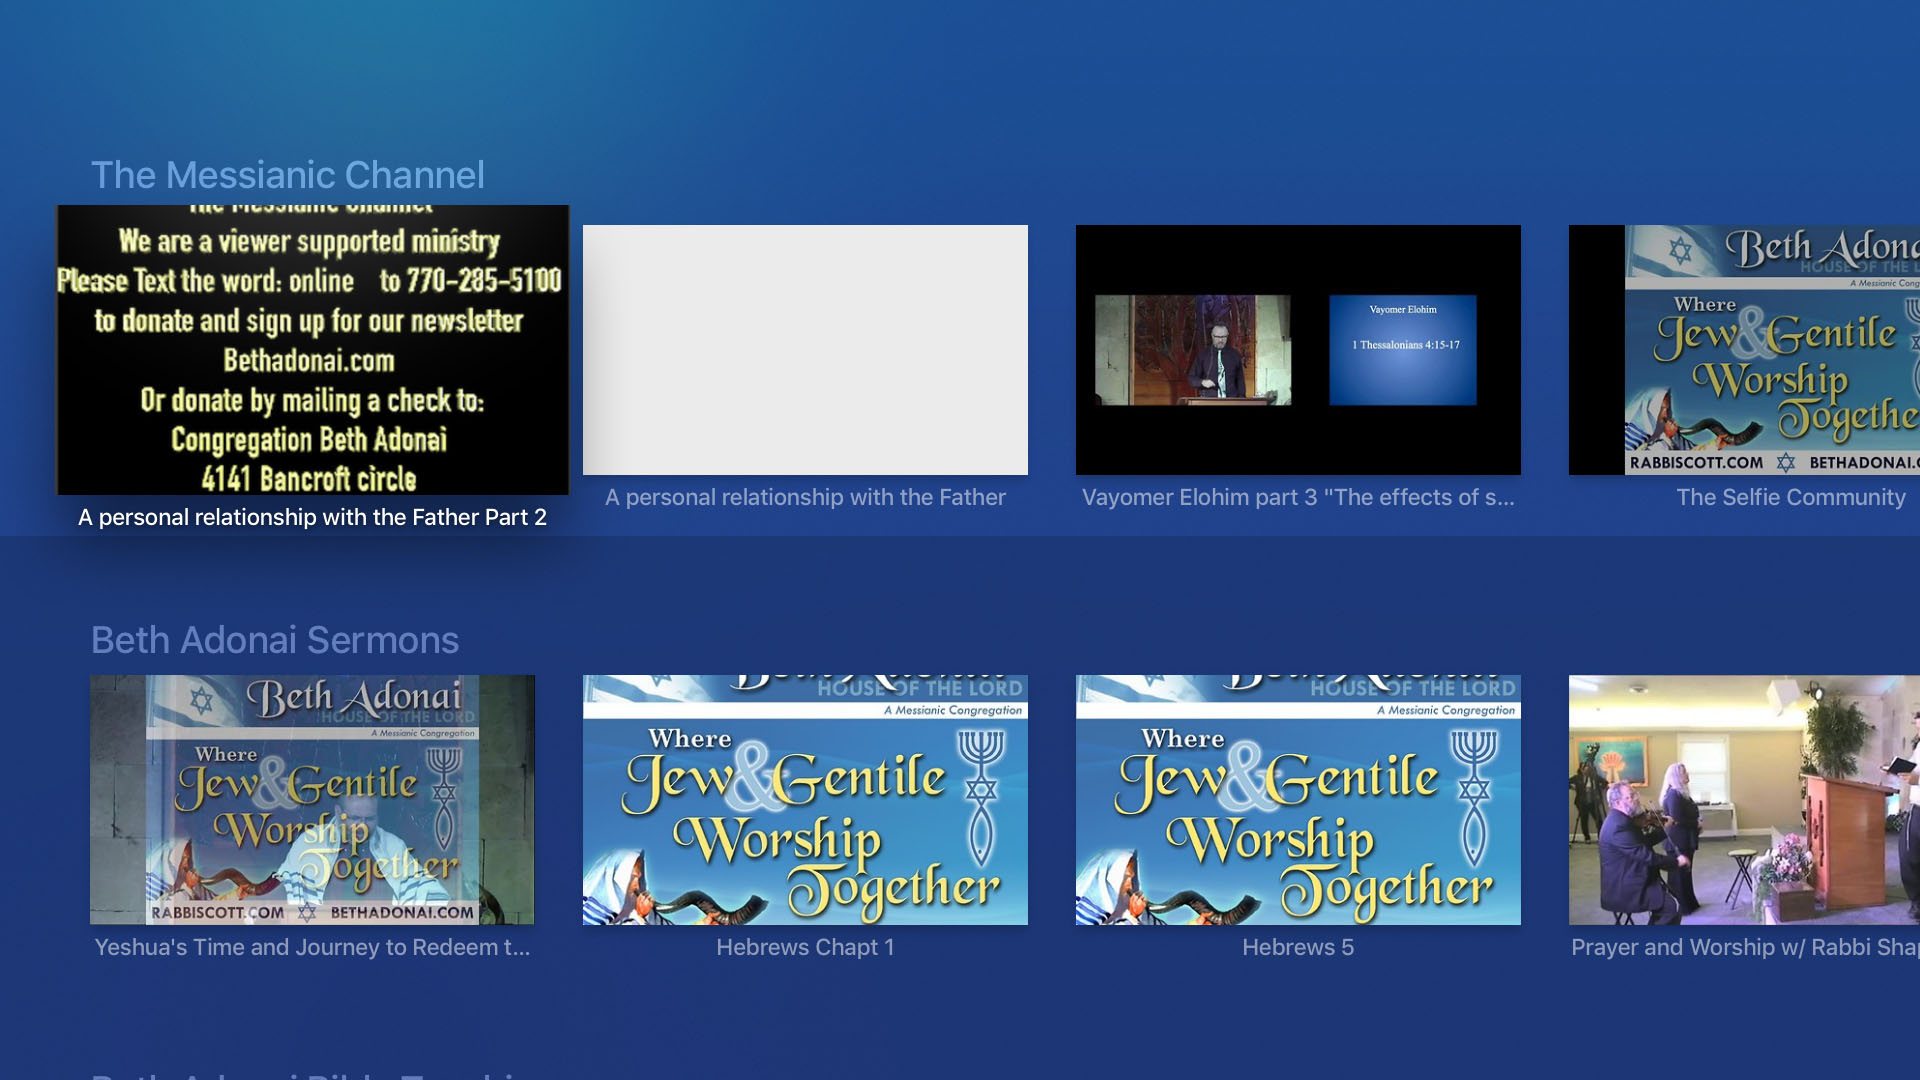Screen dimensions: 1920x1080
Task: Click 'A personal relationship with the Father' title
Action: tap(805, 497)
